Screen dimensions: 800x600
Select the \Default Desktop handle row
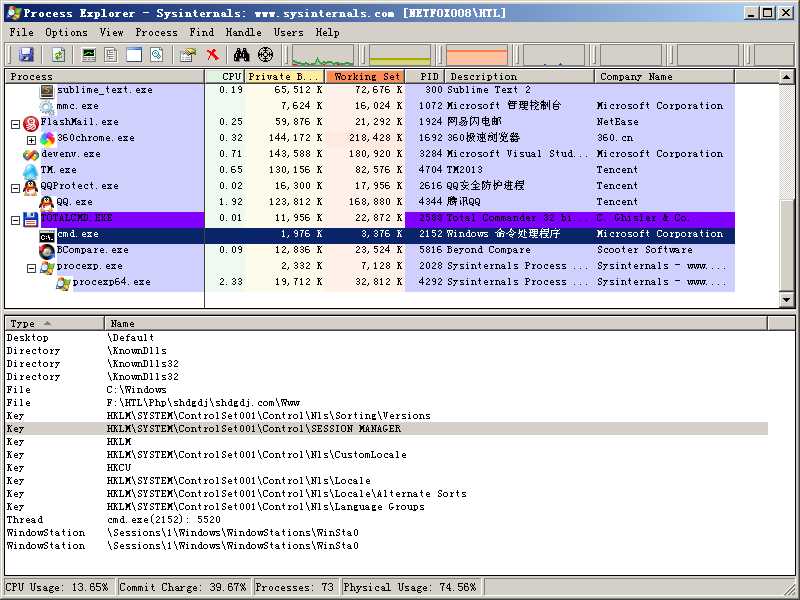click(386, 338)
